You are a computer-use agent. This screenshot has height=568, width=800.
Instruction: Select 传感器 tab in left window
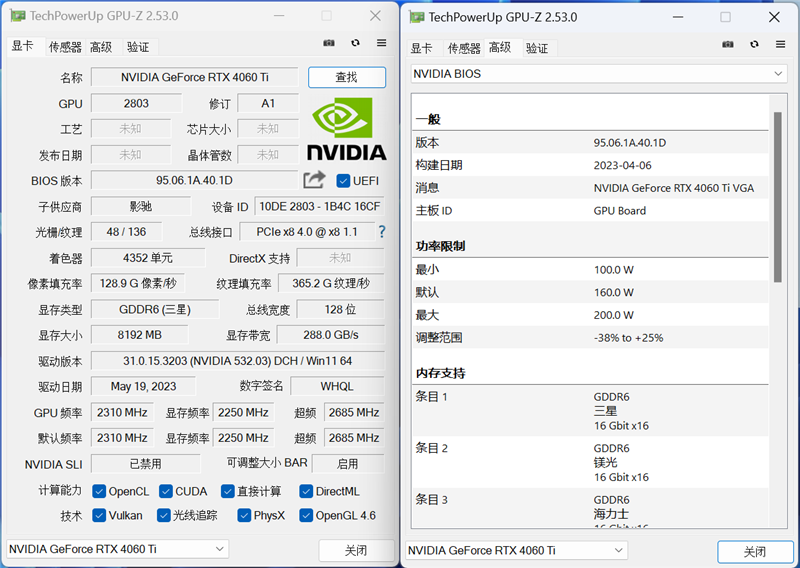click(65, 47)
